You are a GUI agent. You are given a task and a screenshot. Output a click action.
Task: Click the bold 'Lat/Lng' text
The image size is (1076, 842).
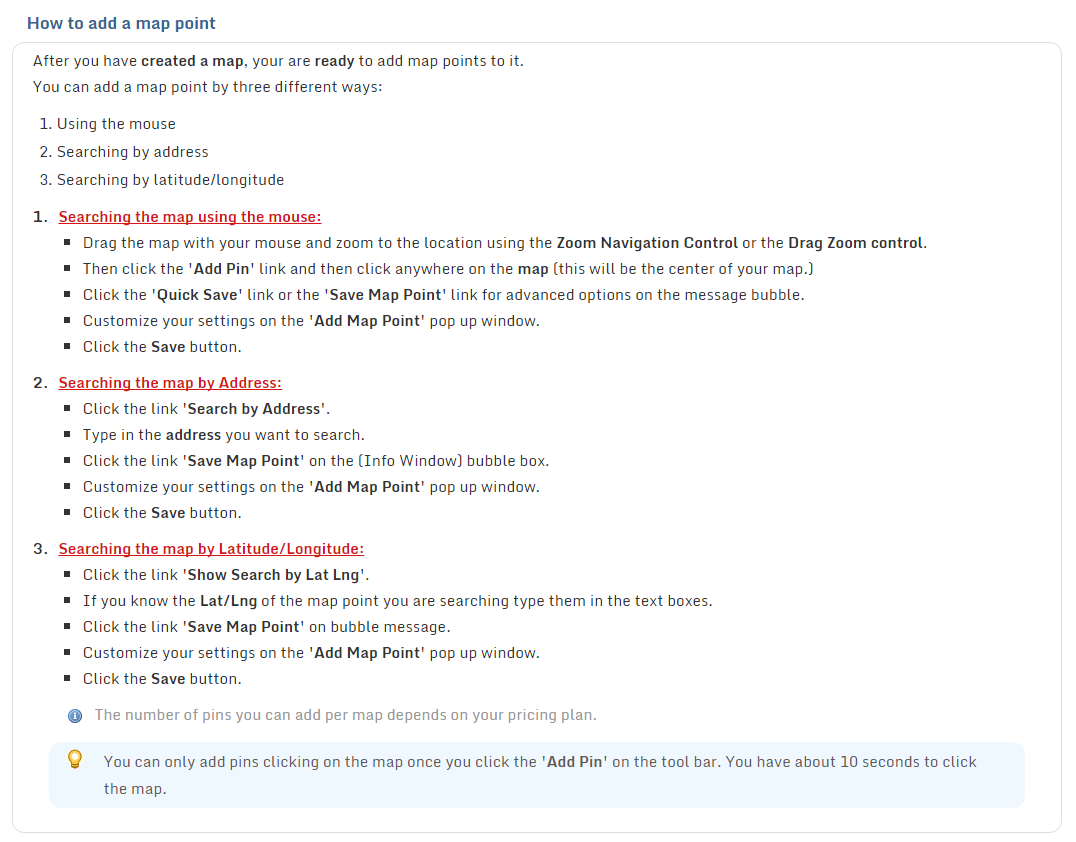click(229, 601)
